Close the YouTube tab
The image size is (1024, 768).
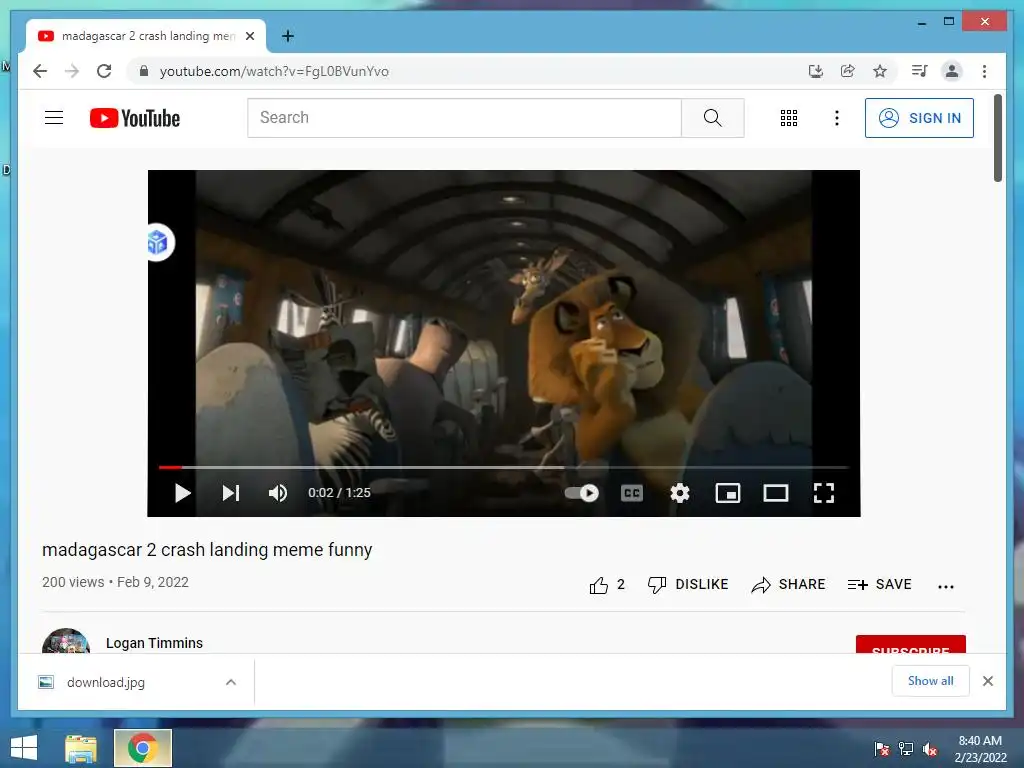(250, 36)
